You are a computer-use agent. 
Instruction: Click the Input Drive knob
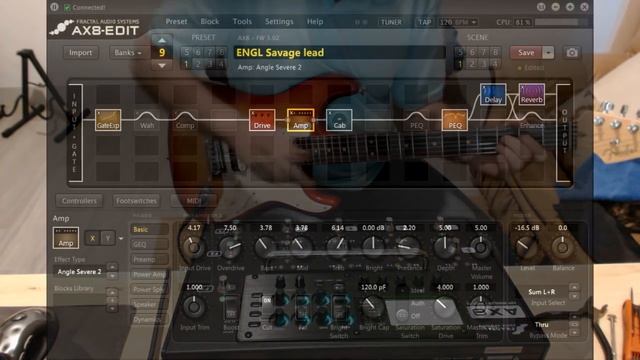(193, 247)
